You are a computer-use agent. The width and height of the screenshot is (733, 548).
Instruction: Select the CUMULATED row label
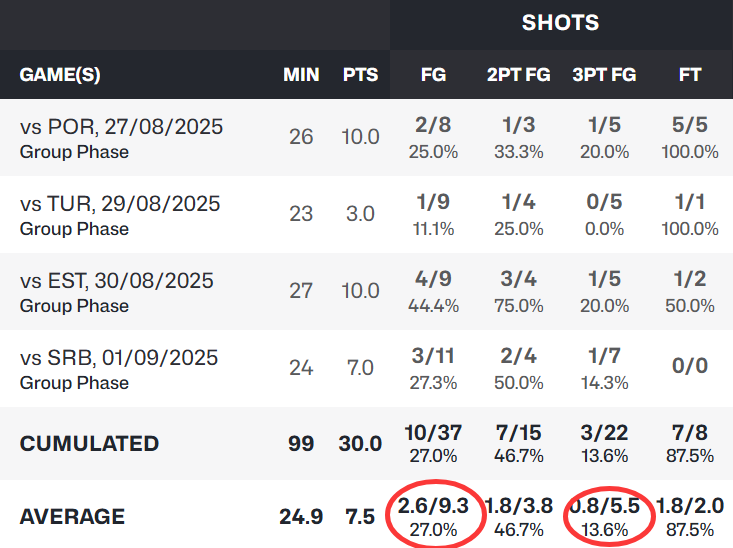89,443
